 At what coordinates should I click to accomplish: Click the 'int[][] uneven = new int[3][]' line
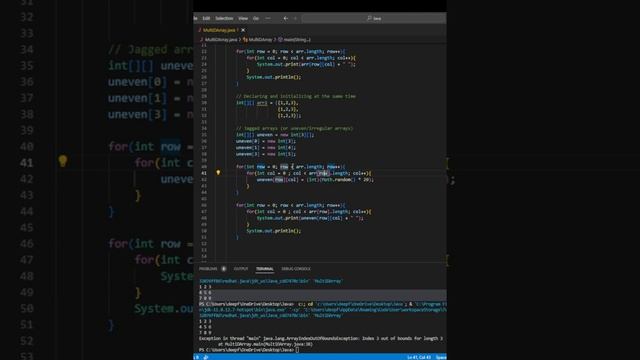pyautogui.click(x=275, y=135)
